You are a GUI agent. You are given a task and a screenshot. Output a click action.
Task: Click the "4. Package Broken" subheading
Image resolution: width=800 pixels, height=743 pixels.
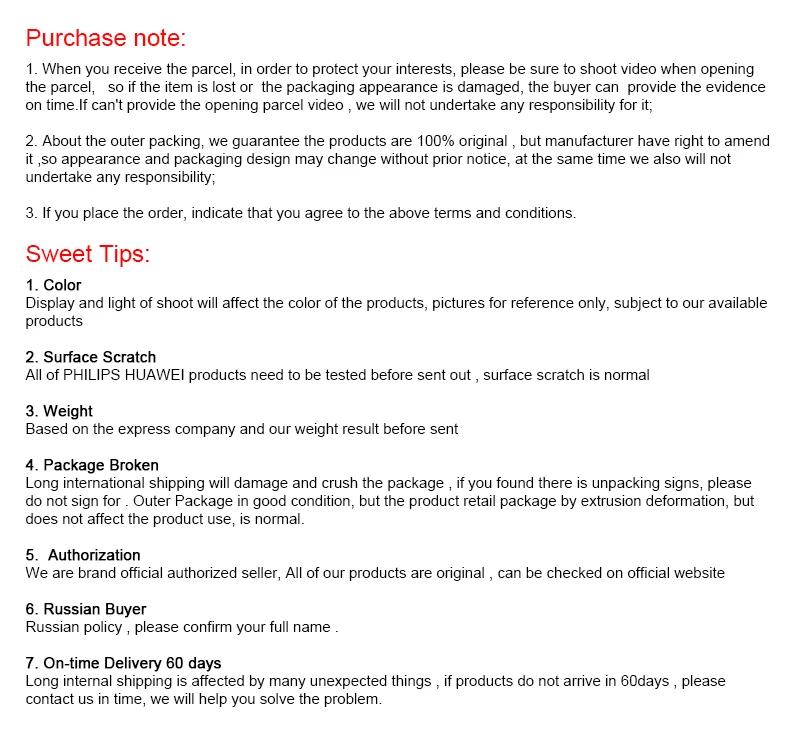(92, 465)
